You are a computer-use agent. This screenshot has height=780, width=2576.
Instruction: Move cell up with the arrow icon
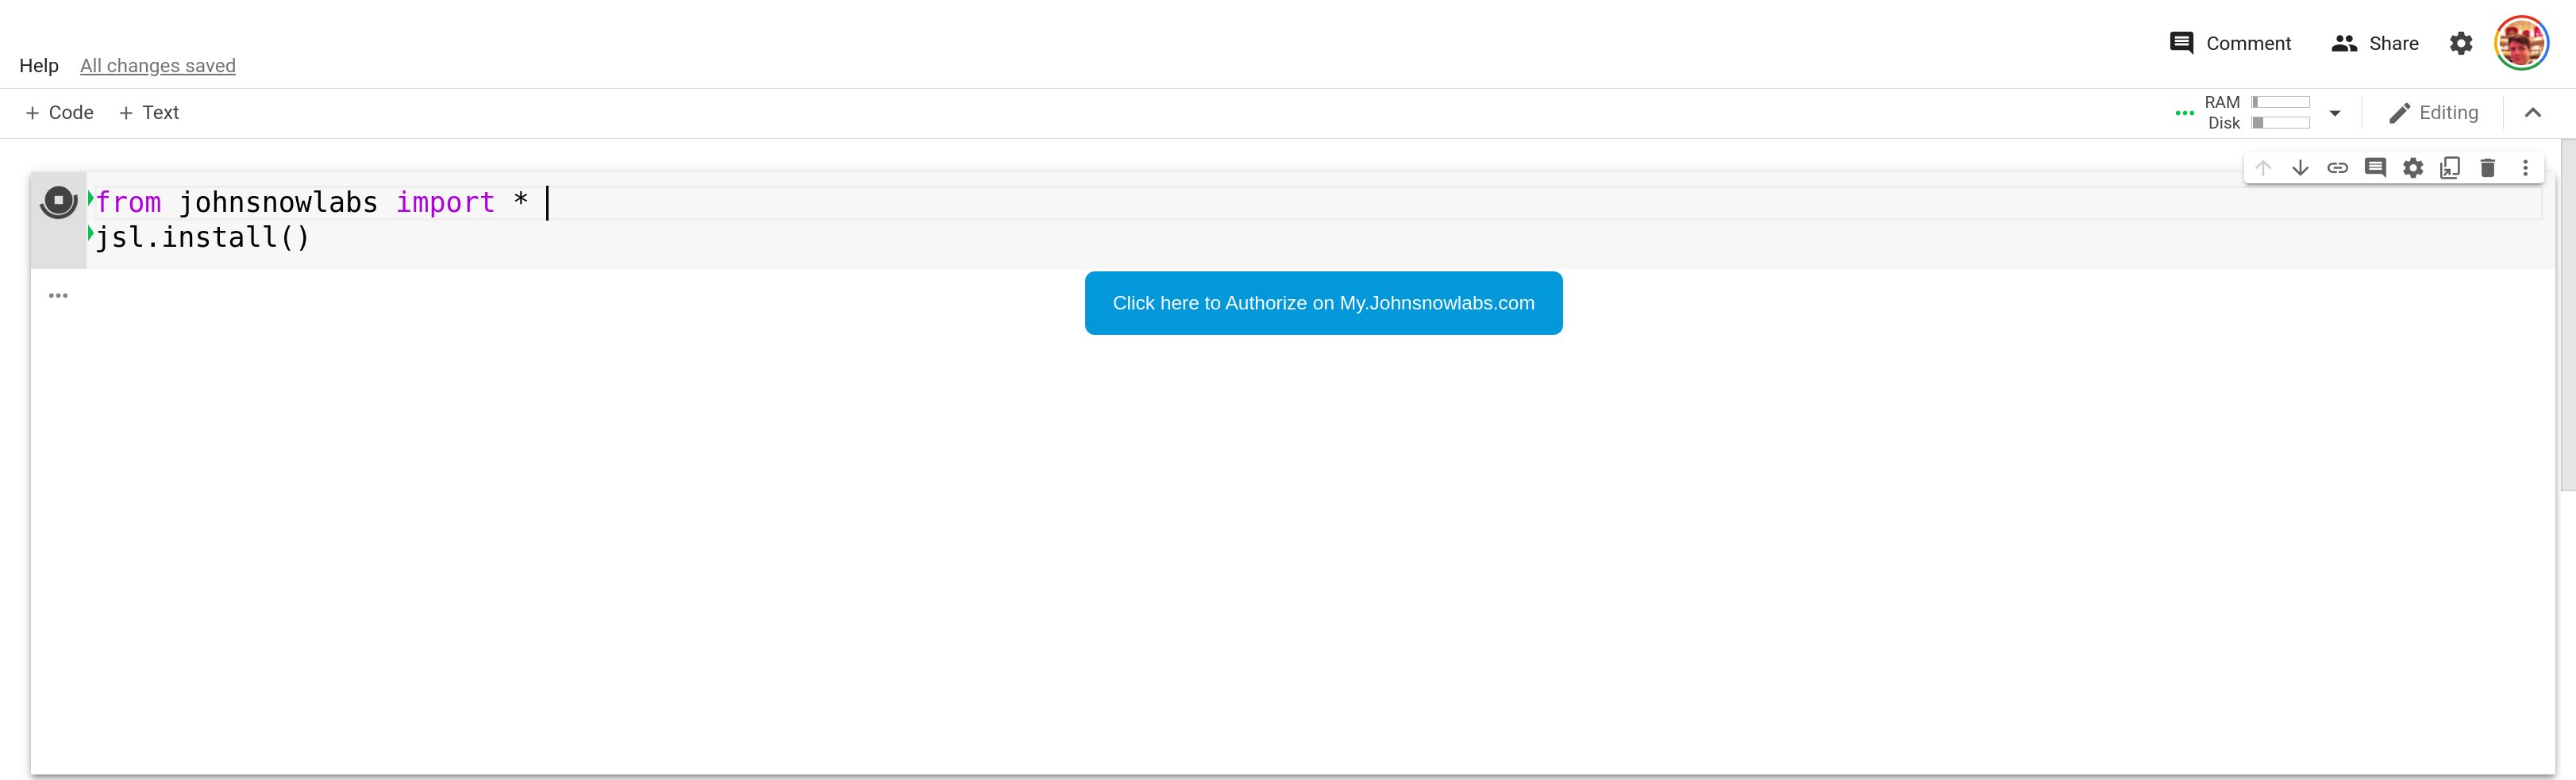click(x=2263, y=168)
